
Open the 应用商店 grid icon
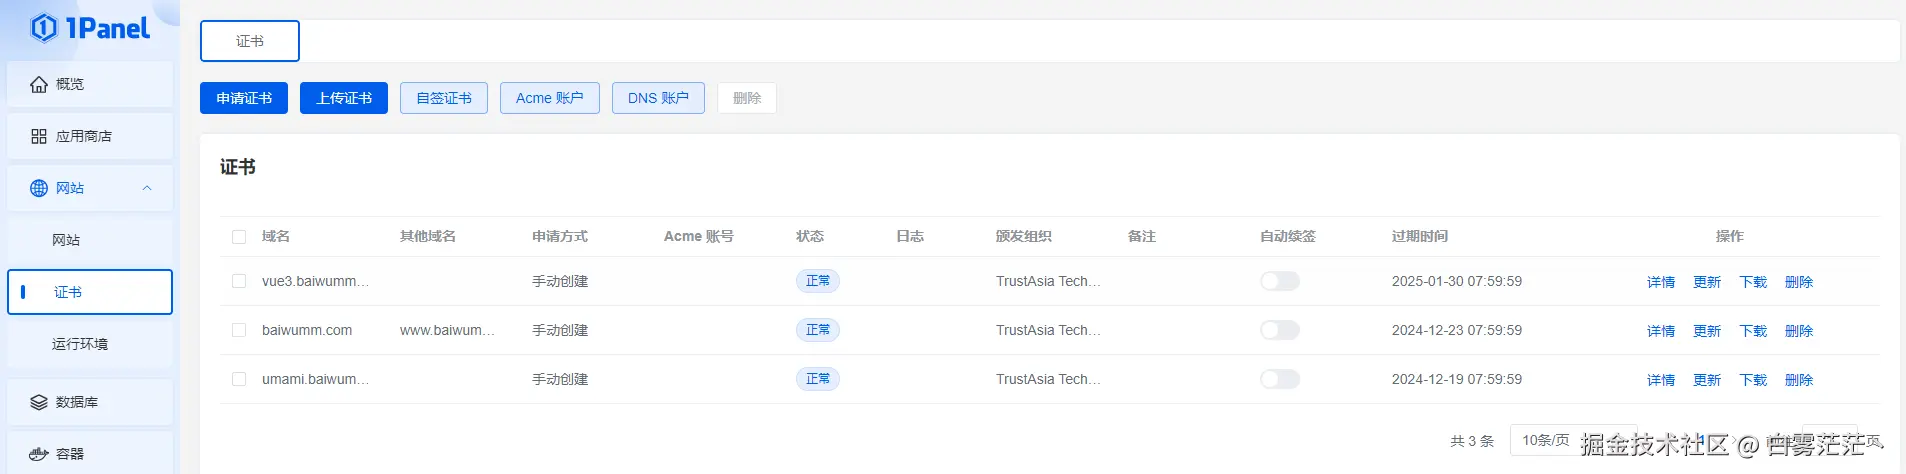click(39, 136)
